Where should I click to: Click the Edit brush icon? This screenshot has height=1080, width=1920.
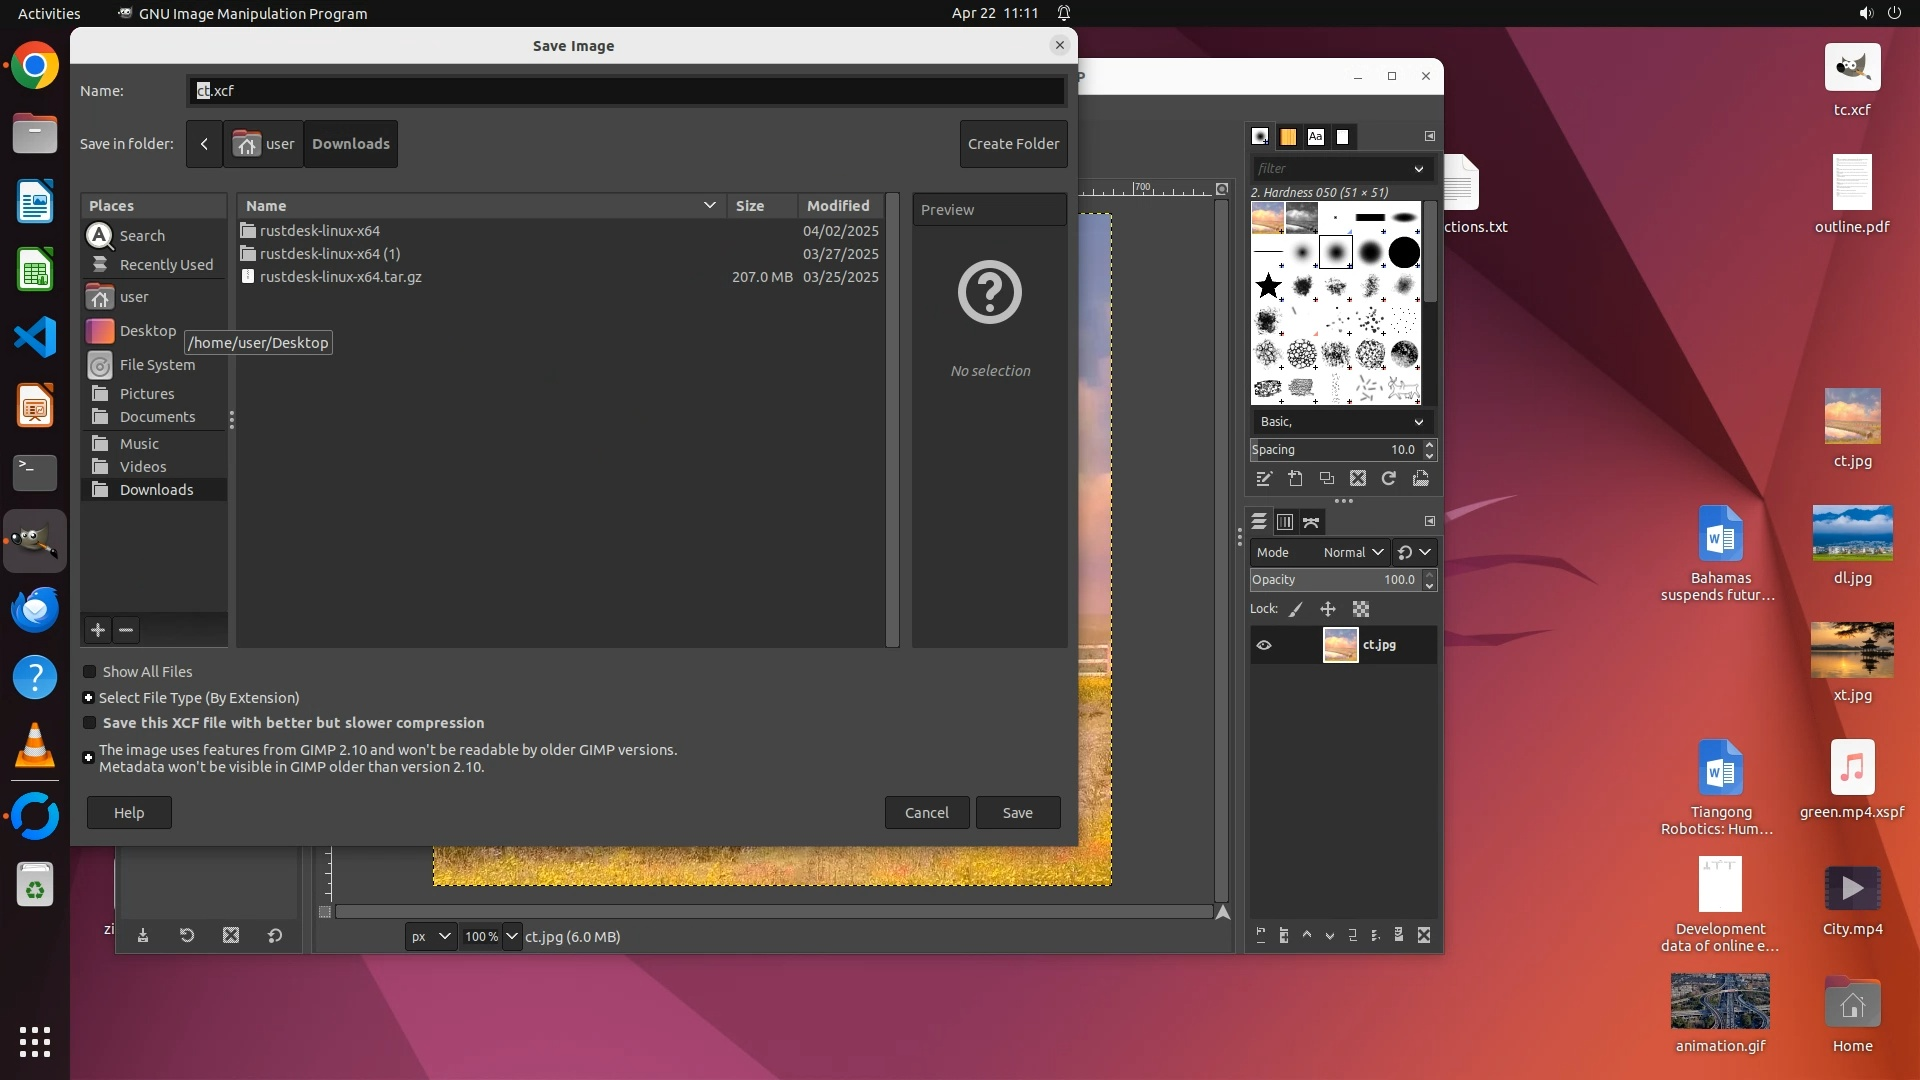point(1264,479)
